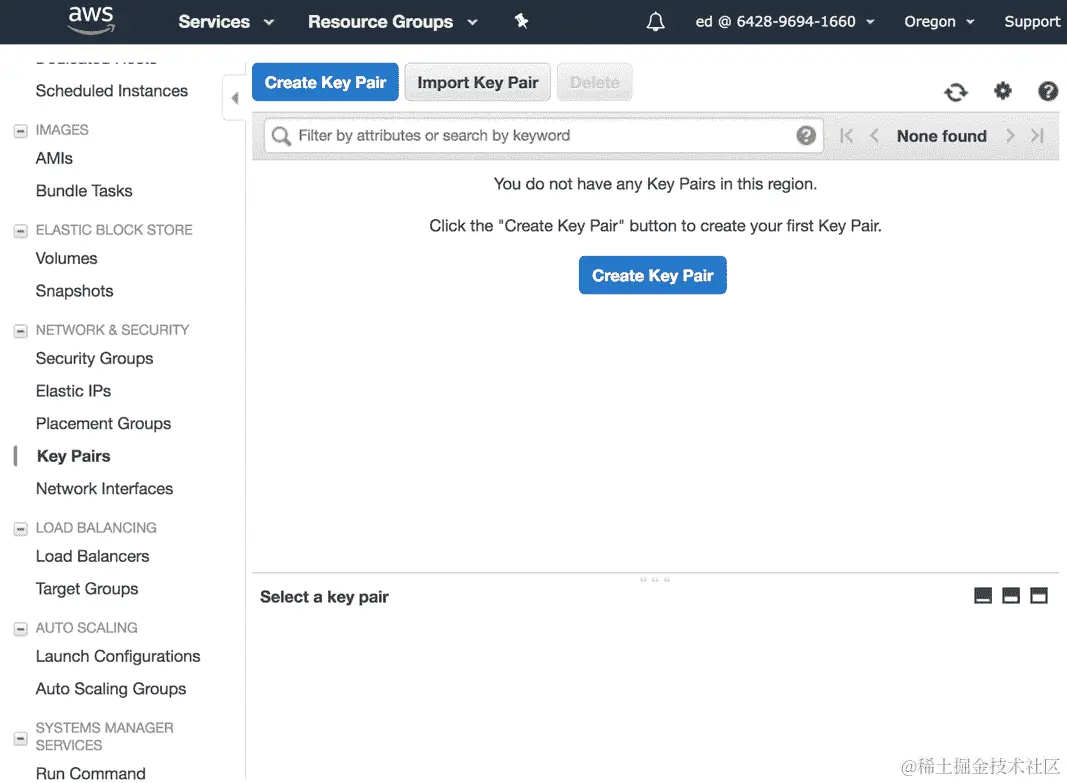Open the Oregon region selector
The height and width of the screenshot is (783, 1067).
[939, 22]
